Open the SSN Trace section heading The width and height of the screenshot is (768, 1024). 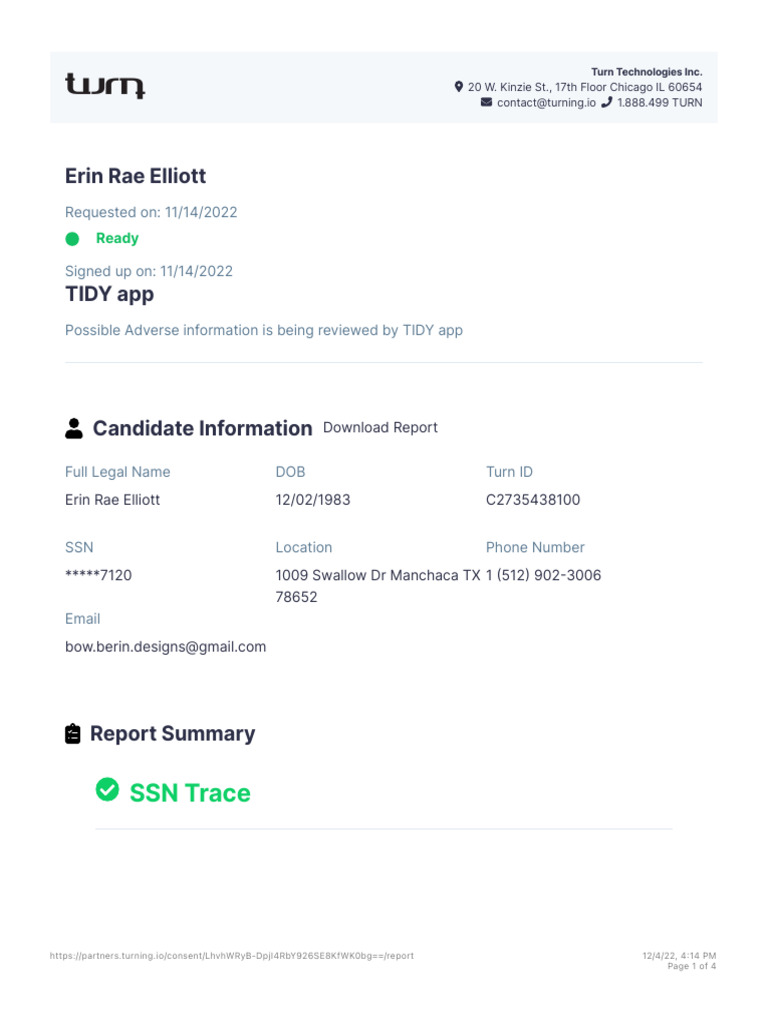[190, 793]
